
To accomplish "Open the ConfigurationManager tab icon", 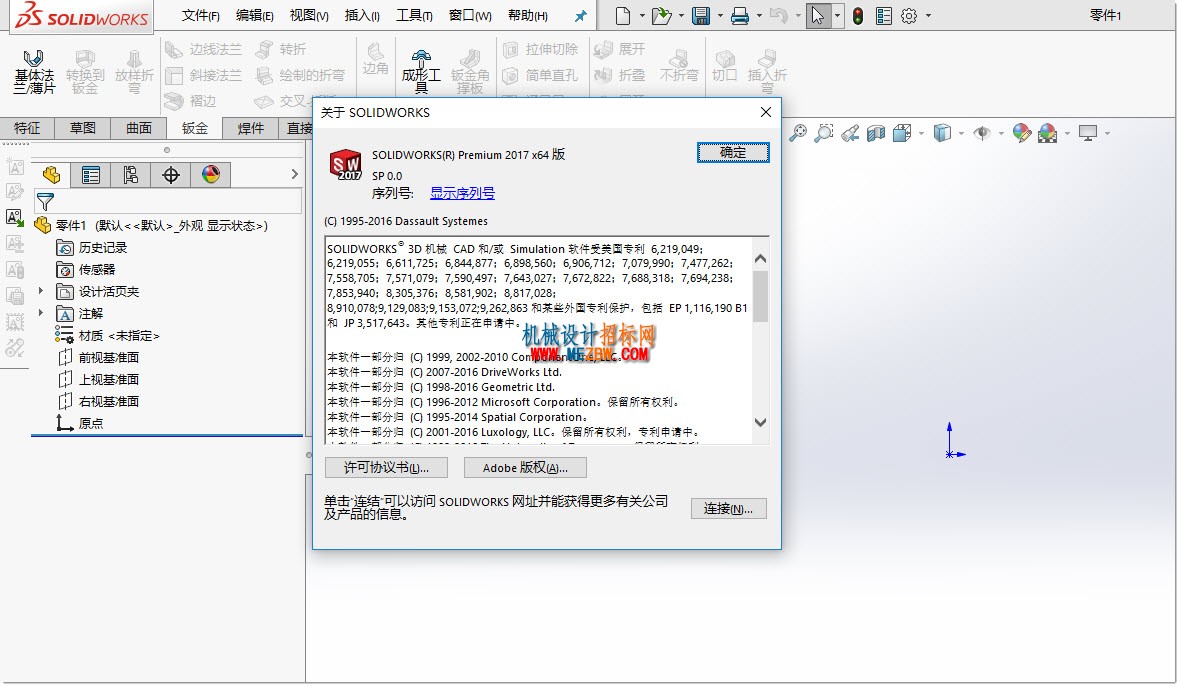I will click(x=130, y=175).
